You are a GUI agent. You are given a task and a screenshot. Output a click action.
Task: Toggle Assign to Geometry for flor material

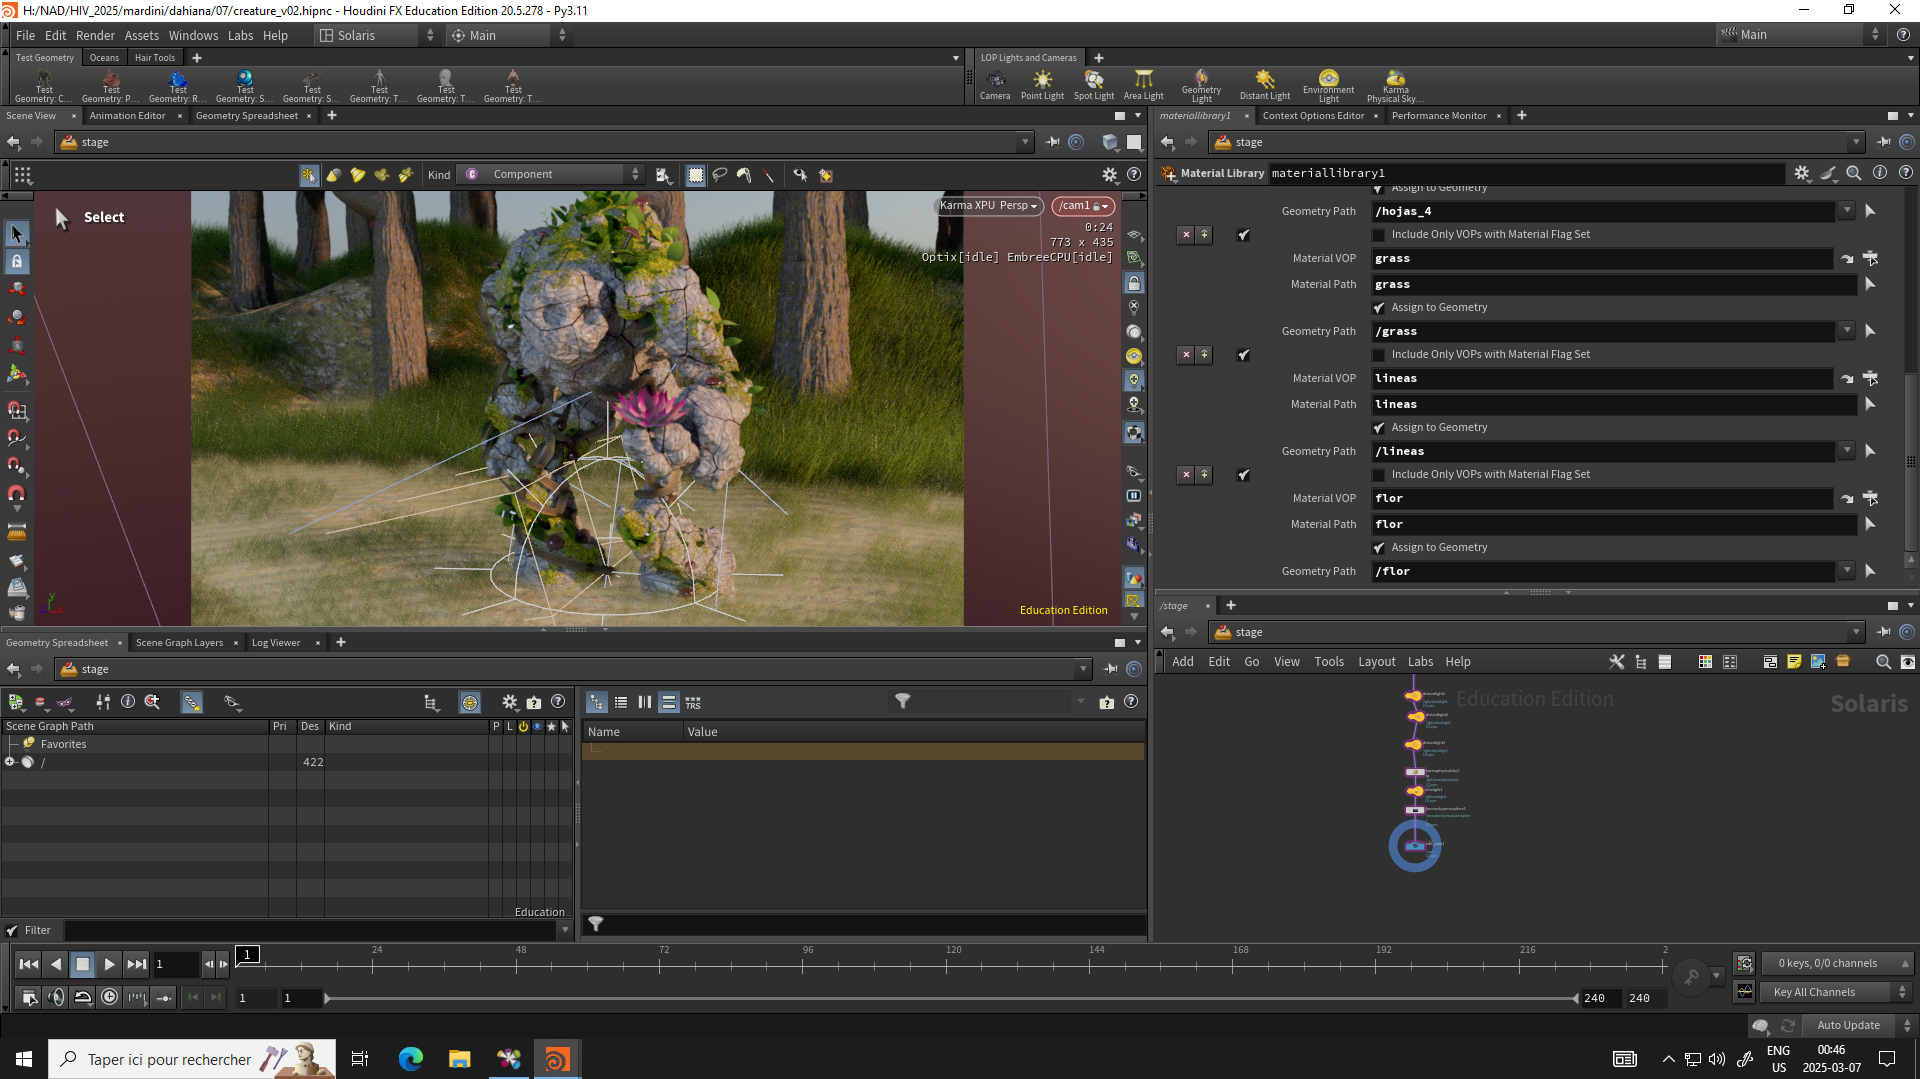click(1379, 548)
